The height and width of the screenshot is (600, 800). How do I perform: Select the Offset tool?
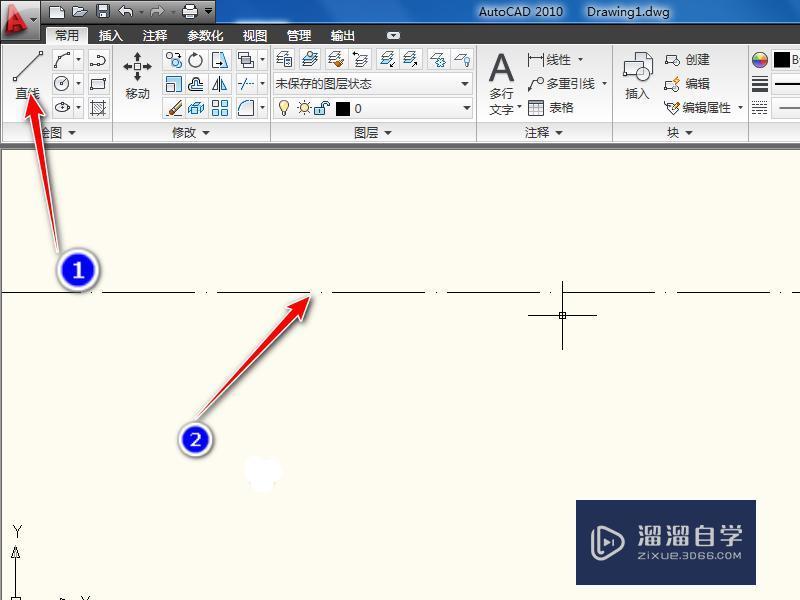click(196, 84)
